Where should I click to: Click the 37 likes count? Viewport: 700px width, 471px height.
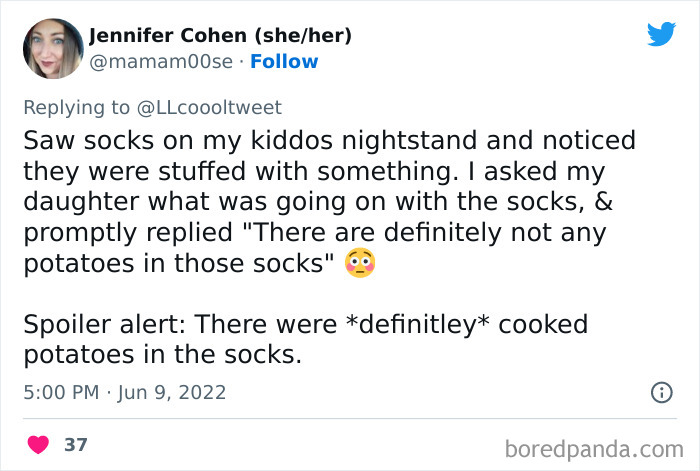tap(75, 444)
